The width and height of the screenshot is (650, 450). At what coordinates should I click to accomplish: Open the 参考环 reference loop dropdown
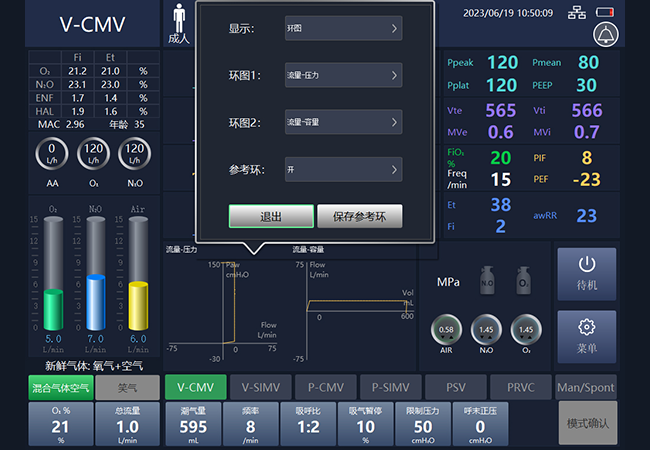pyautogui.click(x=342, y=169)
